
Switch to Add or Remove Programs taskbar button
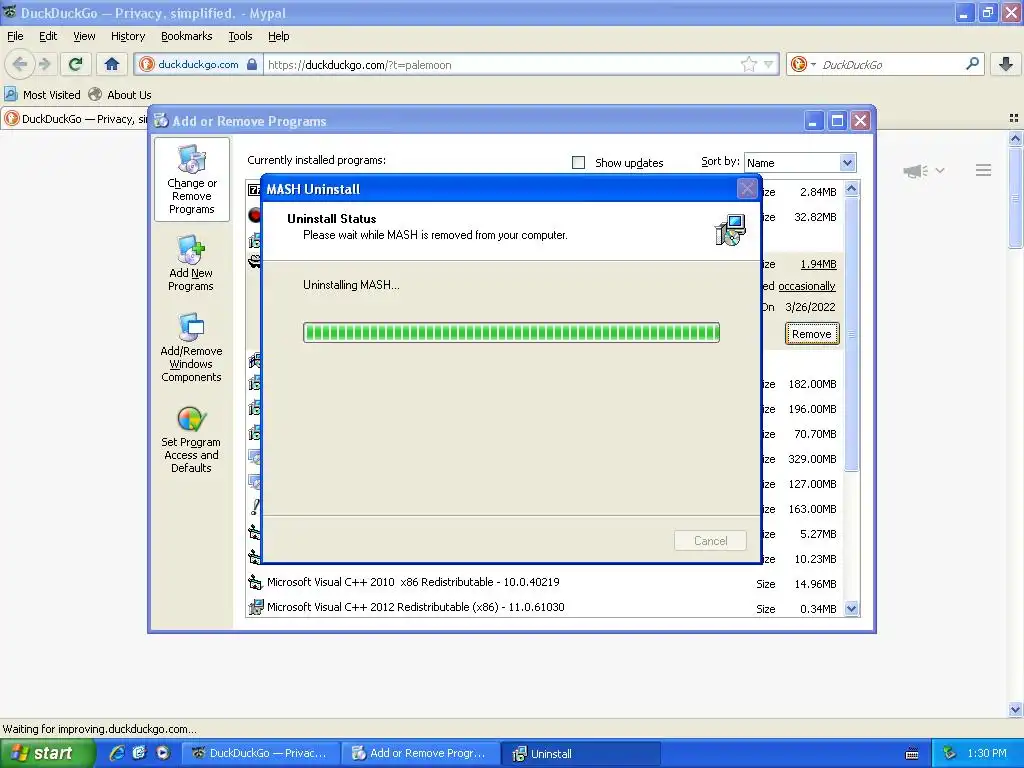(421, 753)
